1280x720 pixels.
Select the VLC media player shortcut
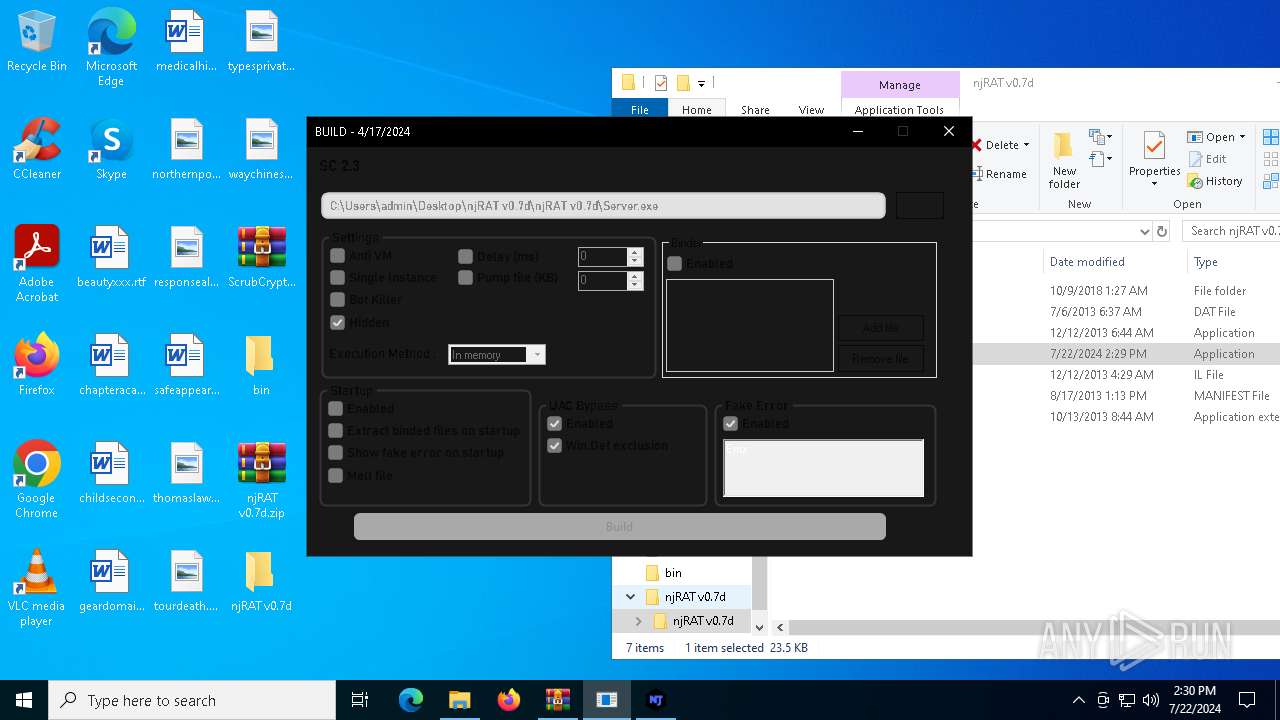37,588
